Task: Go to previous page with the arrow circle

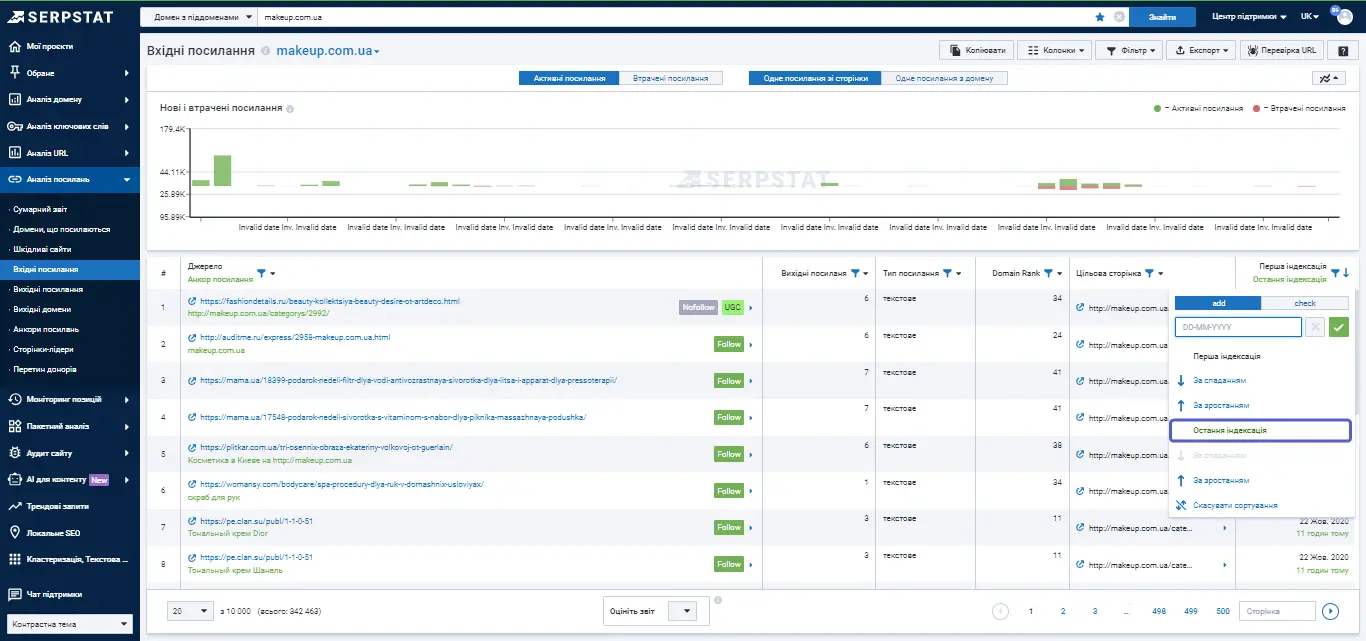Action: [1000, 611]
